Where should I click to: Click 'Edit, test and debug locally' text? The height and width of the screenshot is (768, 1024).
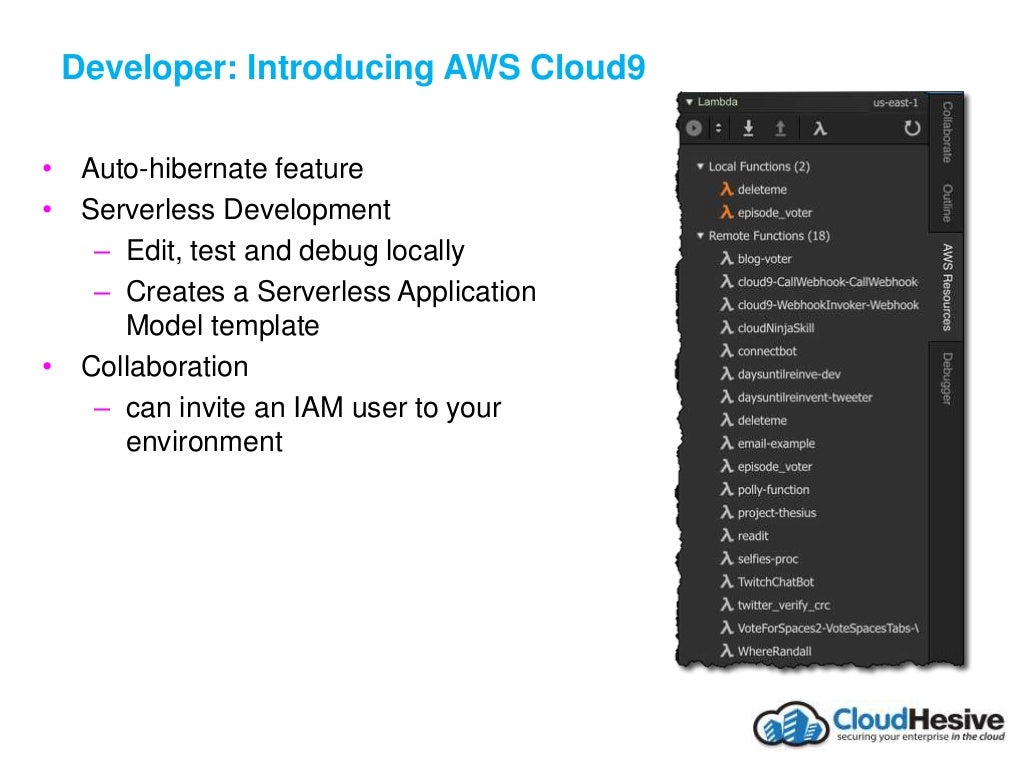pyautogui.click(x=295, y=251)
